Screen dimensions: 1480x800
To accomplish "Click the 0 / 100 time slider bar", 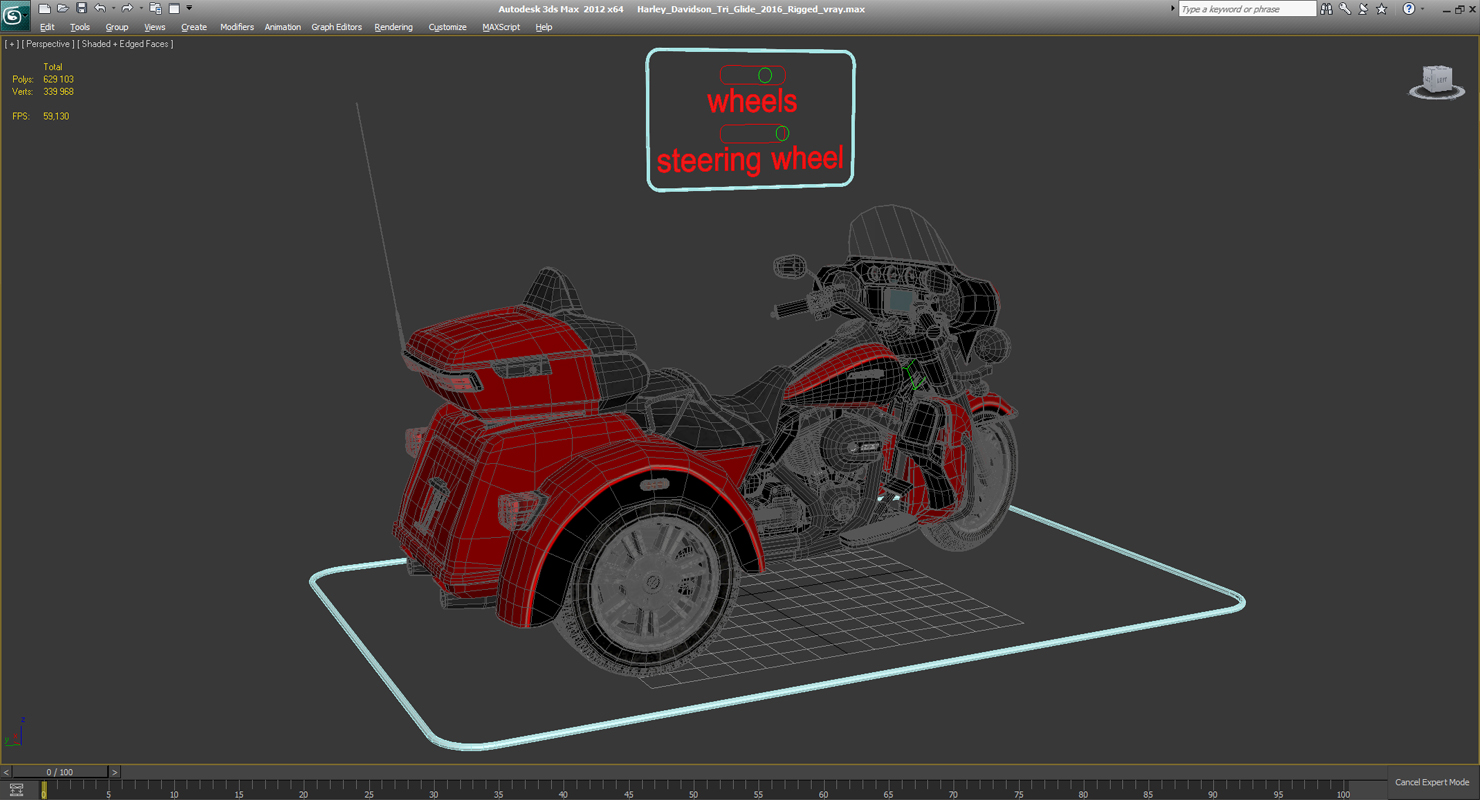I will (60, 772).
